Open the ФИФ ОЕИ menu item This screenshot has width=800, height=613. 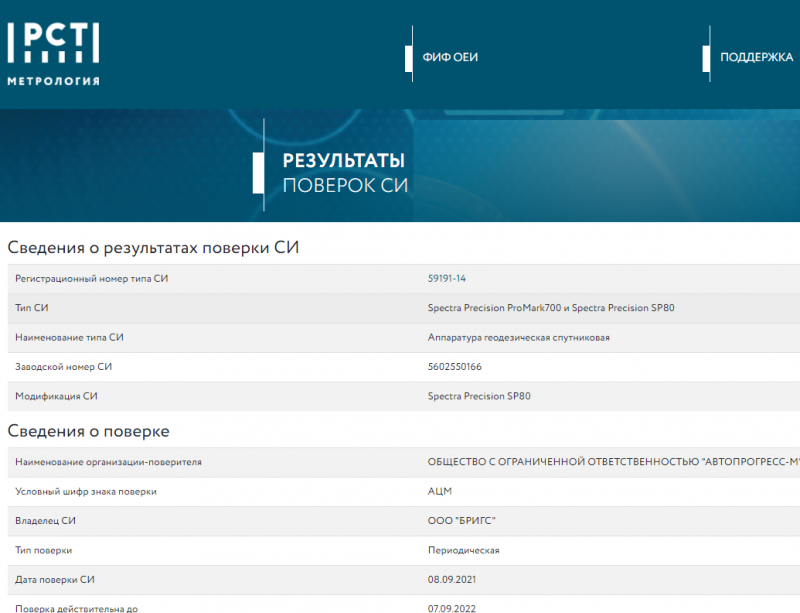(x=450, y=57)
